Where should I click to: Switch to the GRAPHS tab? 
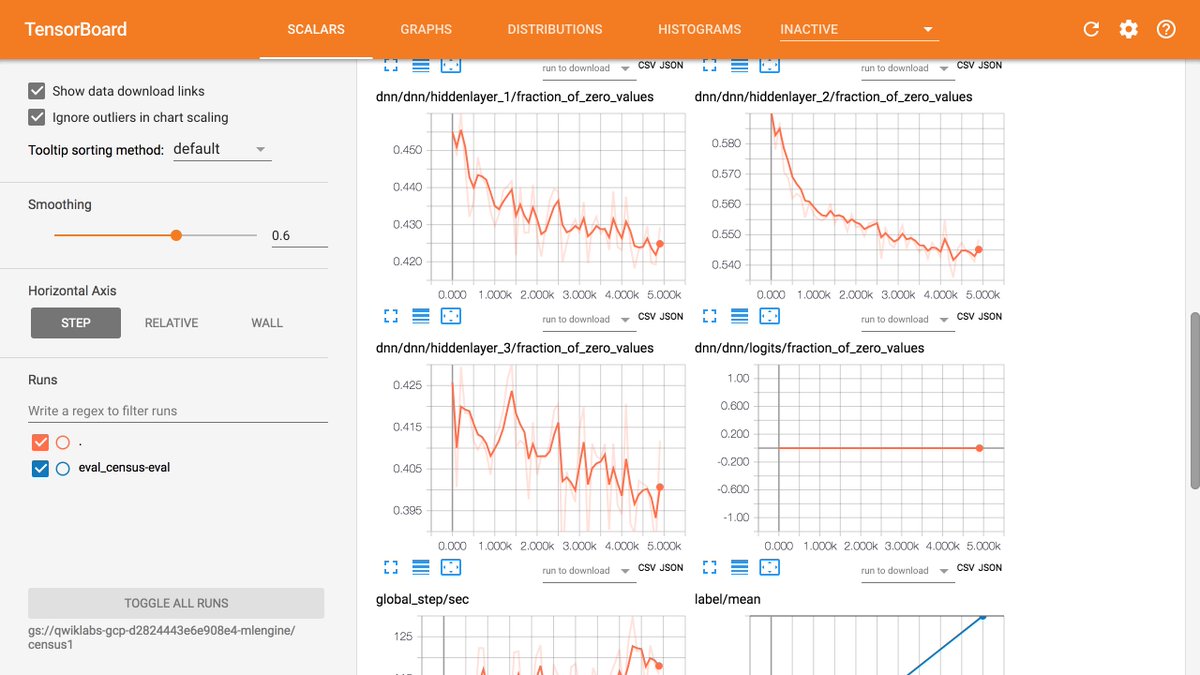pos(426,29)
